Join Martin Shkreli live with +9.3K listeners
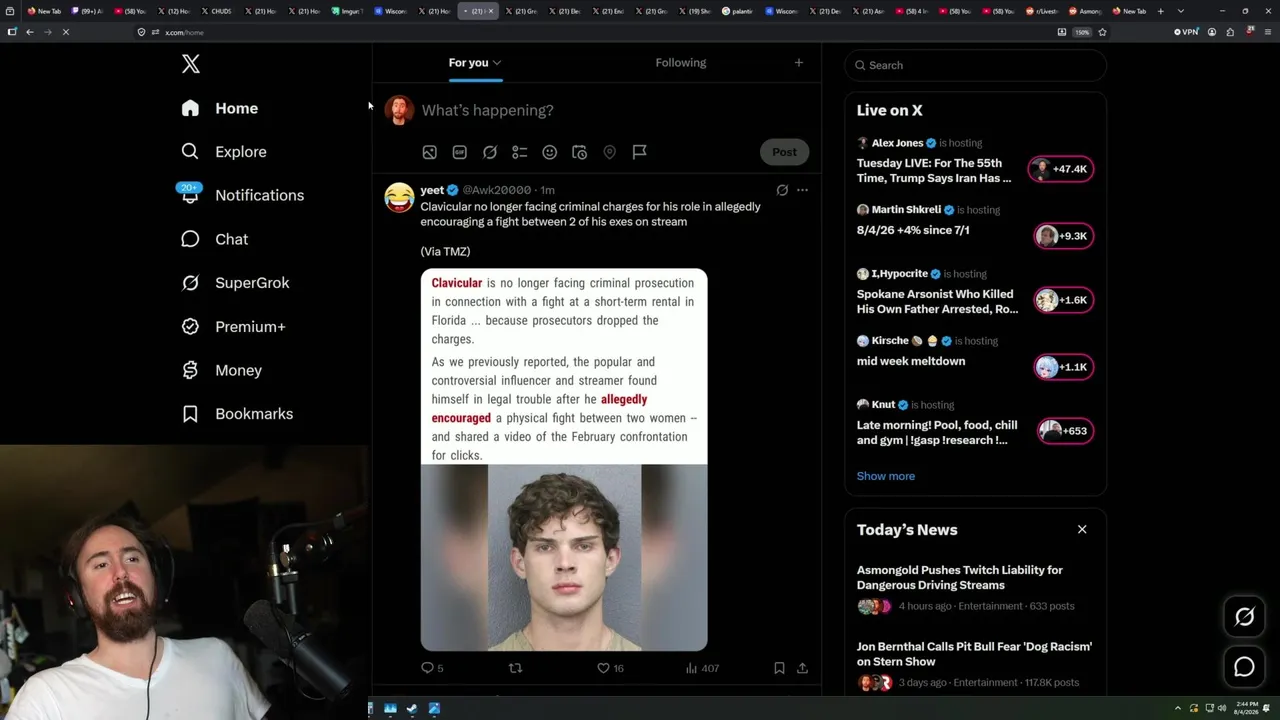 point(1063,236)
